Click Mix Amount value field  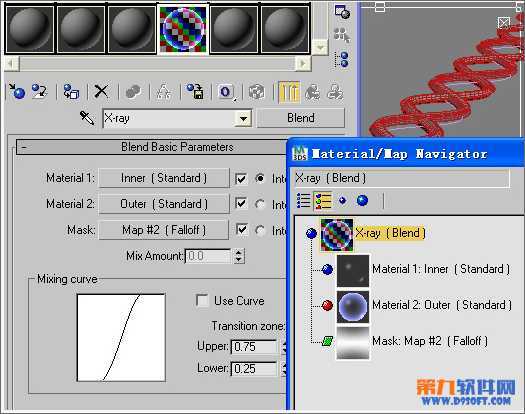pos(208,256)
